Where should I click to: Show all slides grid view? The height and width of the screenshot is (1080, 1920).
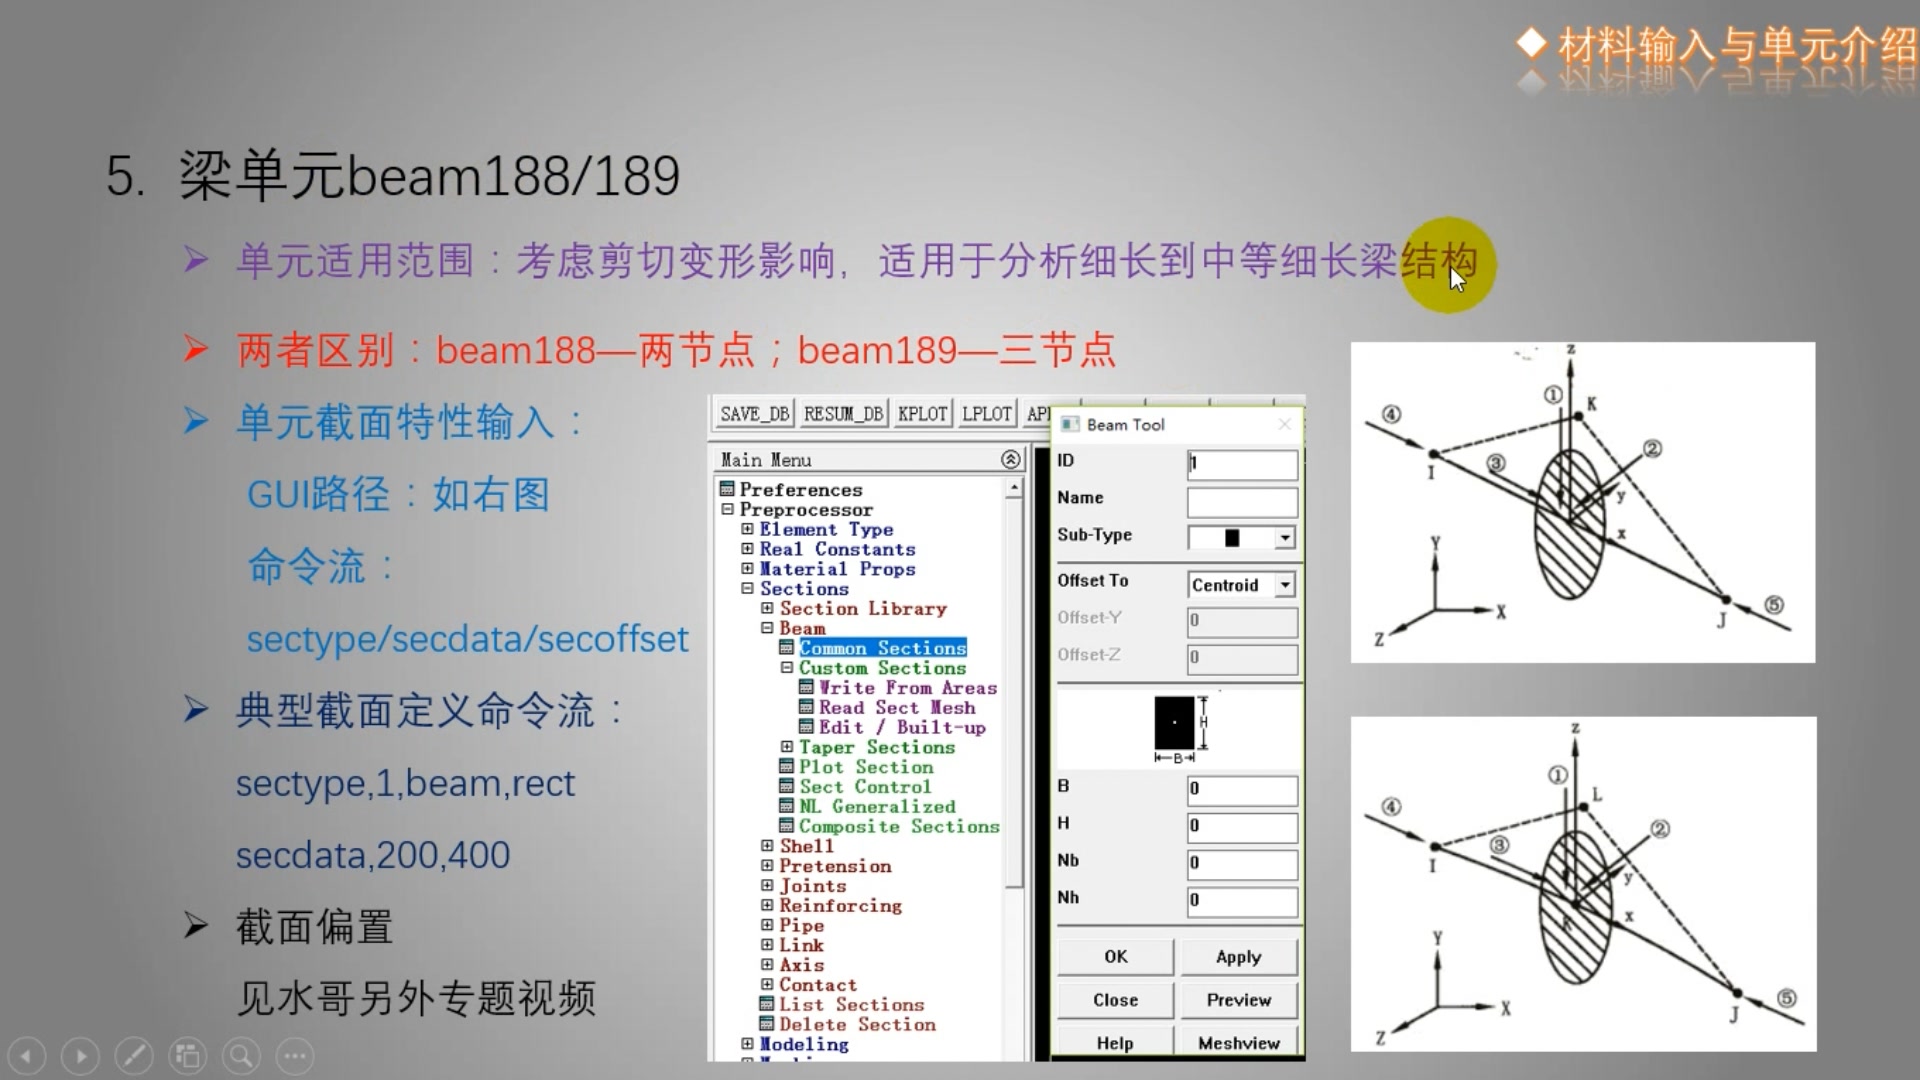point(187,1056)
